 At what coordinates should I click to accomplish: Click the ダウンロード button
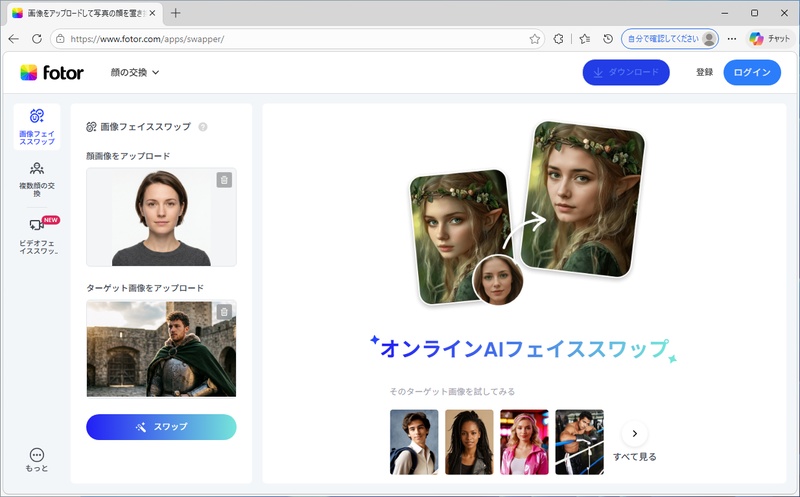tap(626, 72)
